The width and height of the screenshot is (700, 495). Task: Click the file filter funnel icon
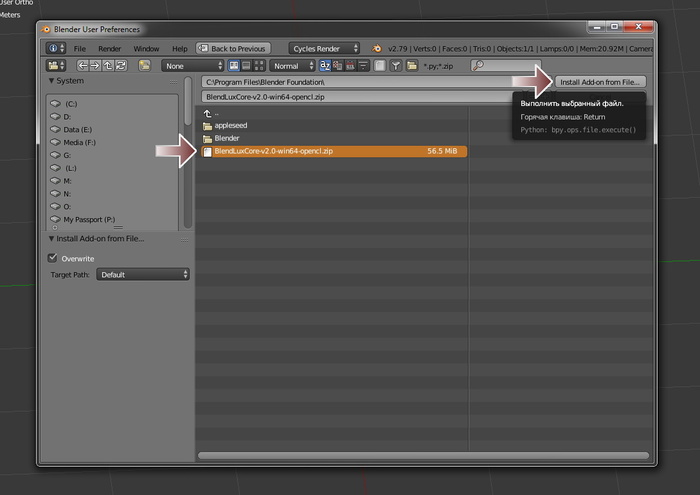[x=396, y=66]
